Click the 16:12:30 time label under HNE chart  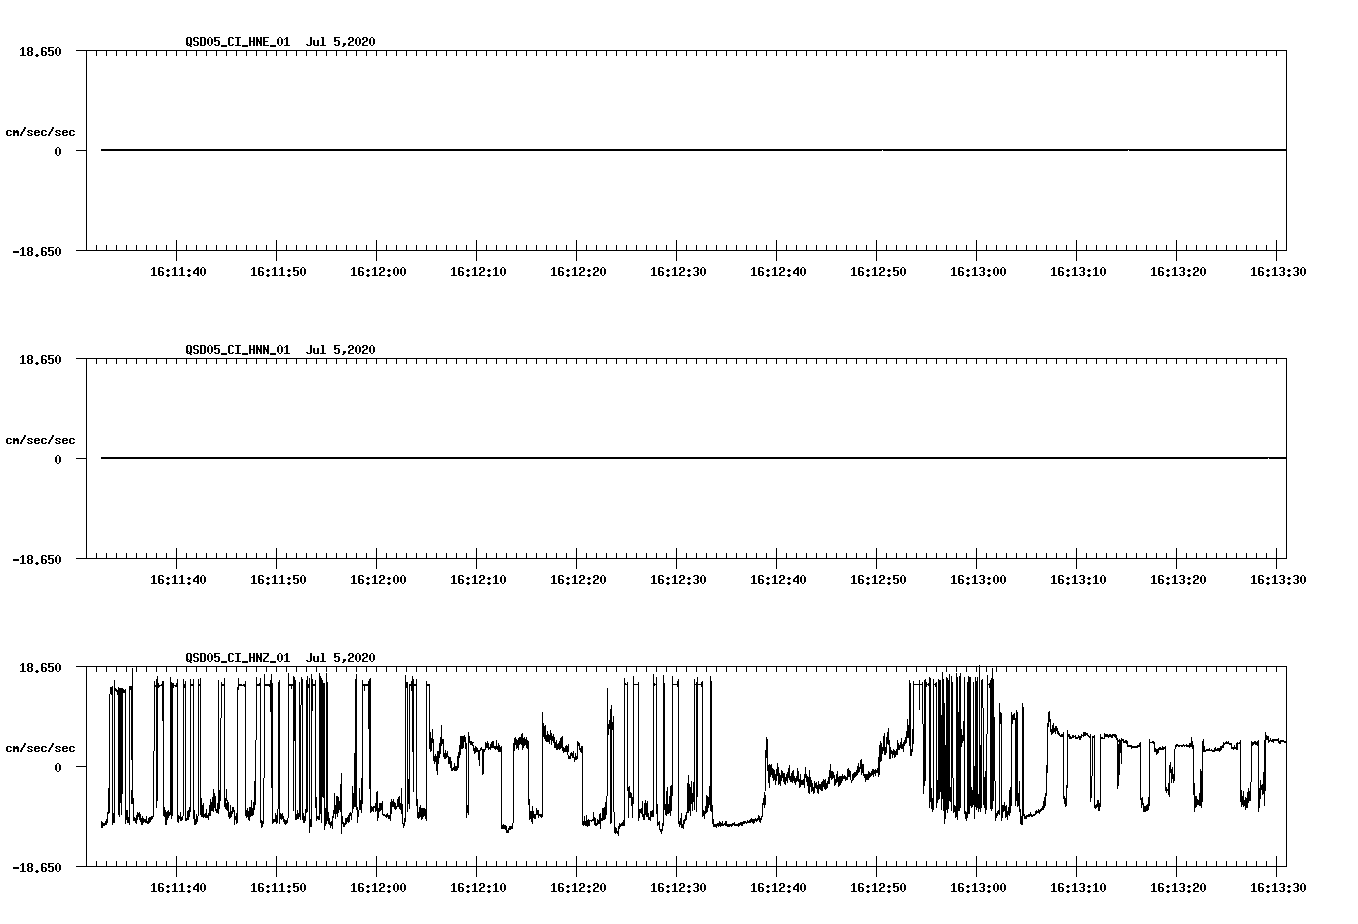coord(678,272)
